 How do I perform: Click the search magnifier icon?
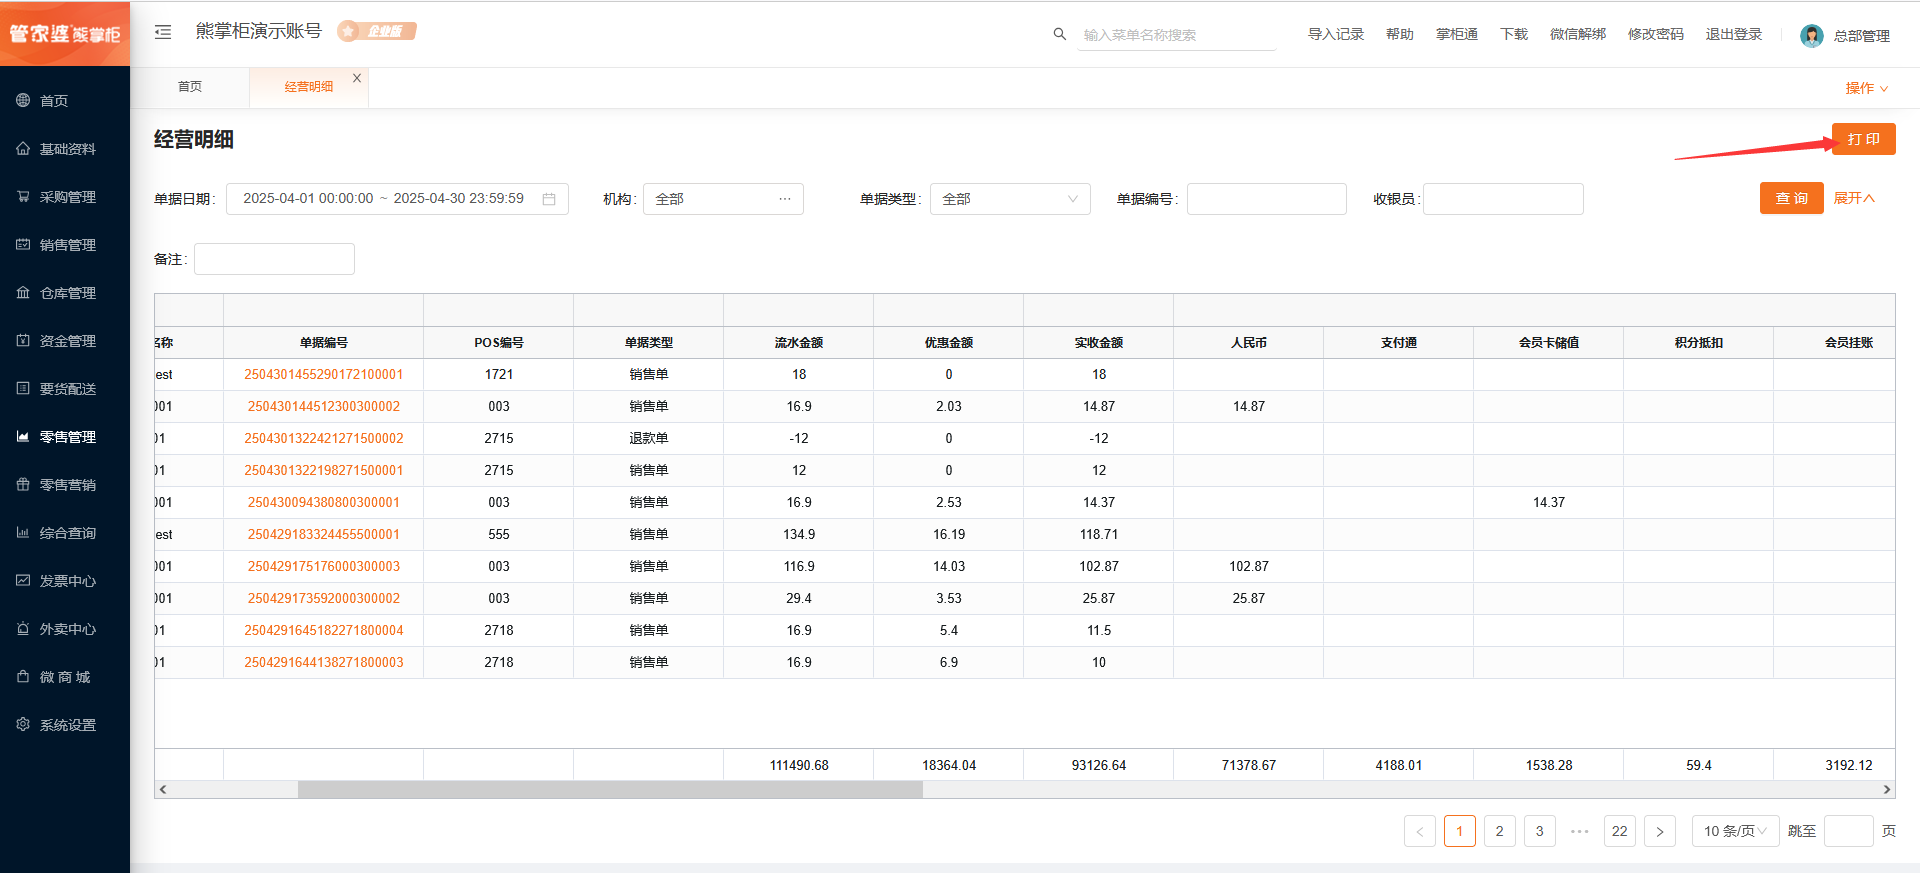(x=1059, y=34)
